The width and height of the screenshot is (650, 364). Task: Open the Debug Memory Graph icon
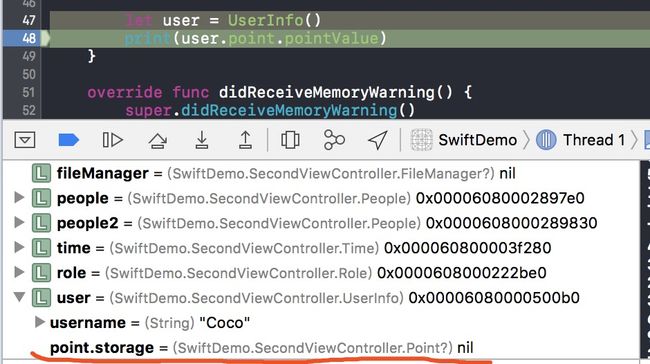pyautogui.click(x=334, y=140)
